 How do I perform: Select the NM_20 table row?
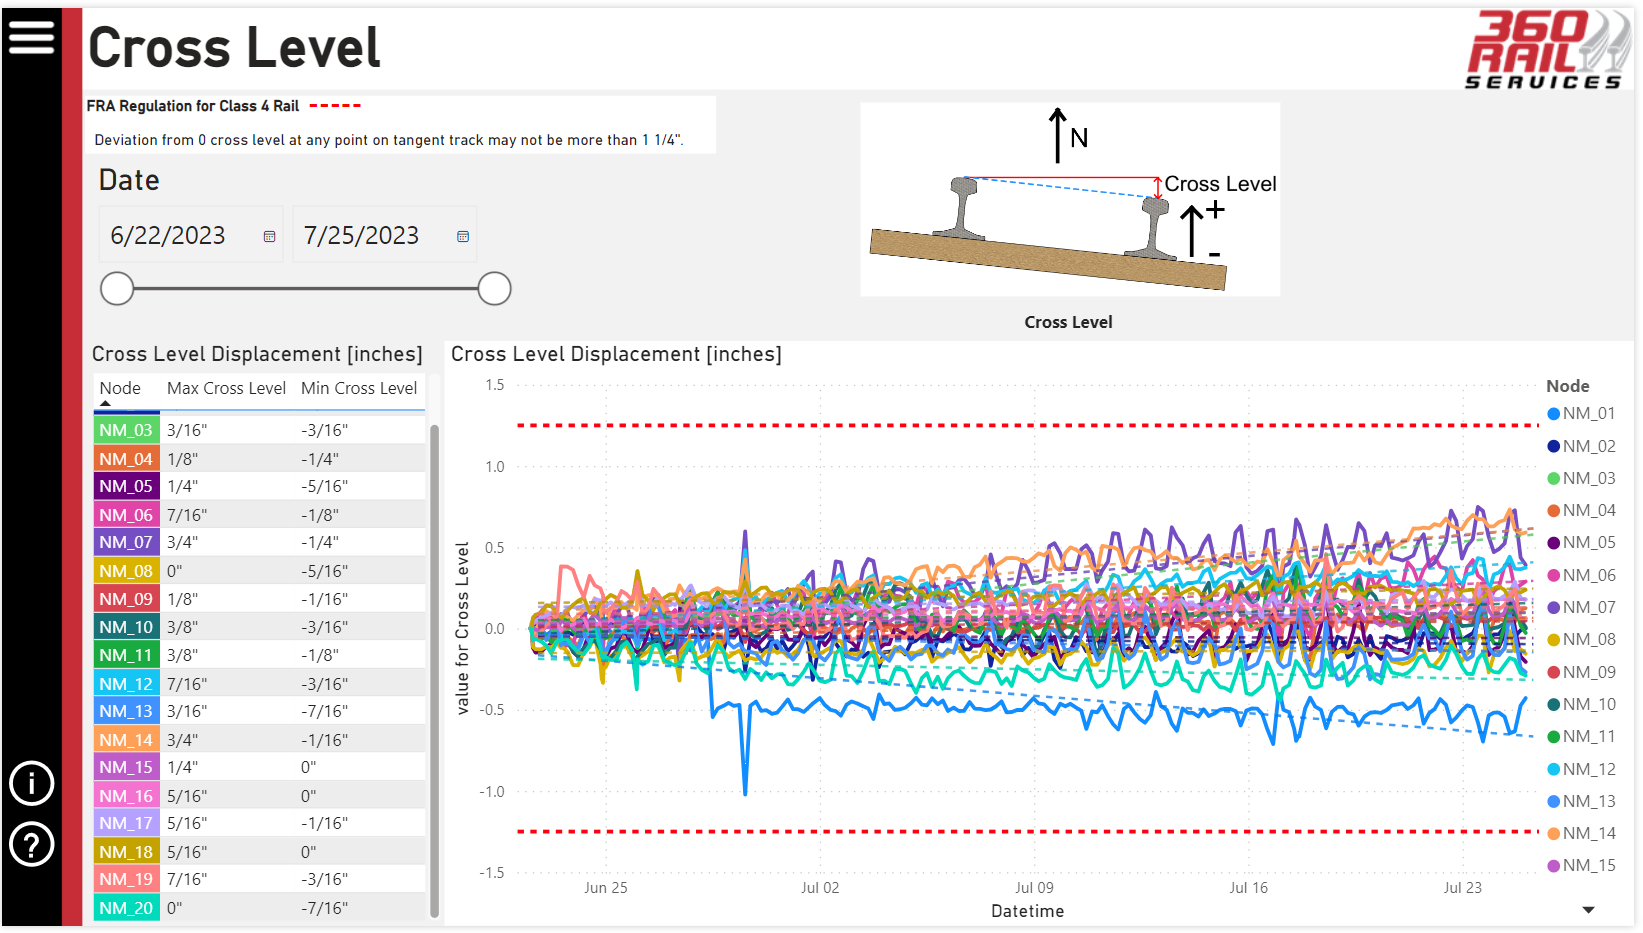pos(260,908)
